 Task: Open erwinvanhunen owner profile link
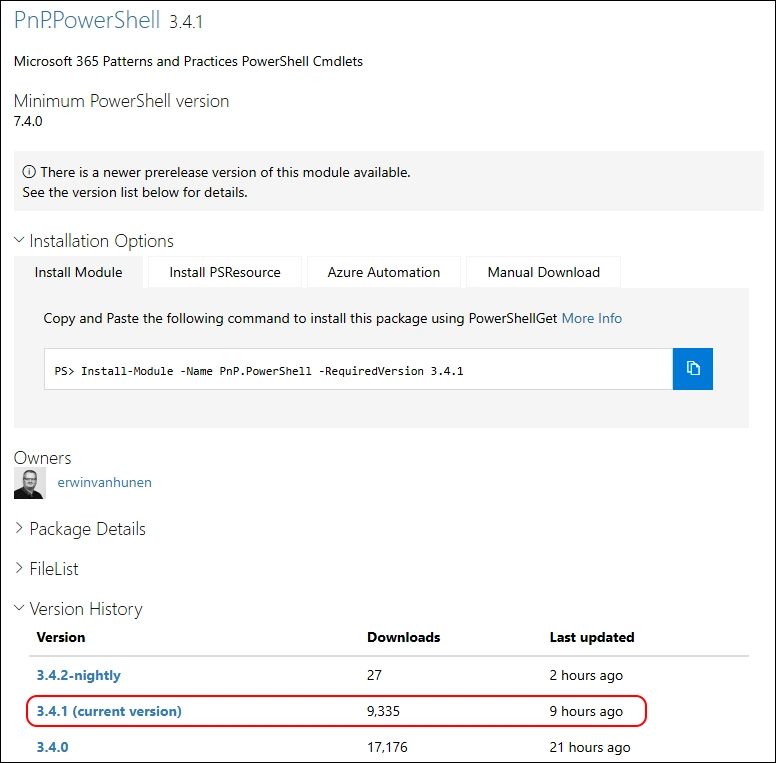[104, 482]
